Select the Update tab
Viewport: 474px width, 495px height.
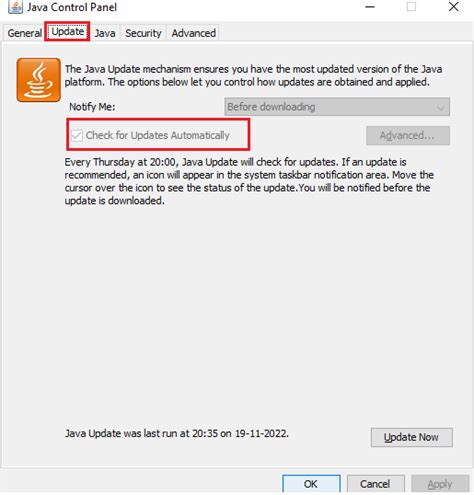67,32
